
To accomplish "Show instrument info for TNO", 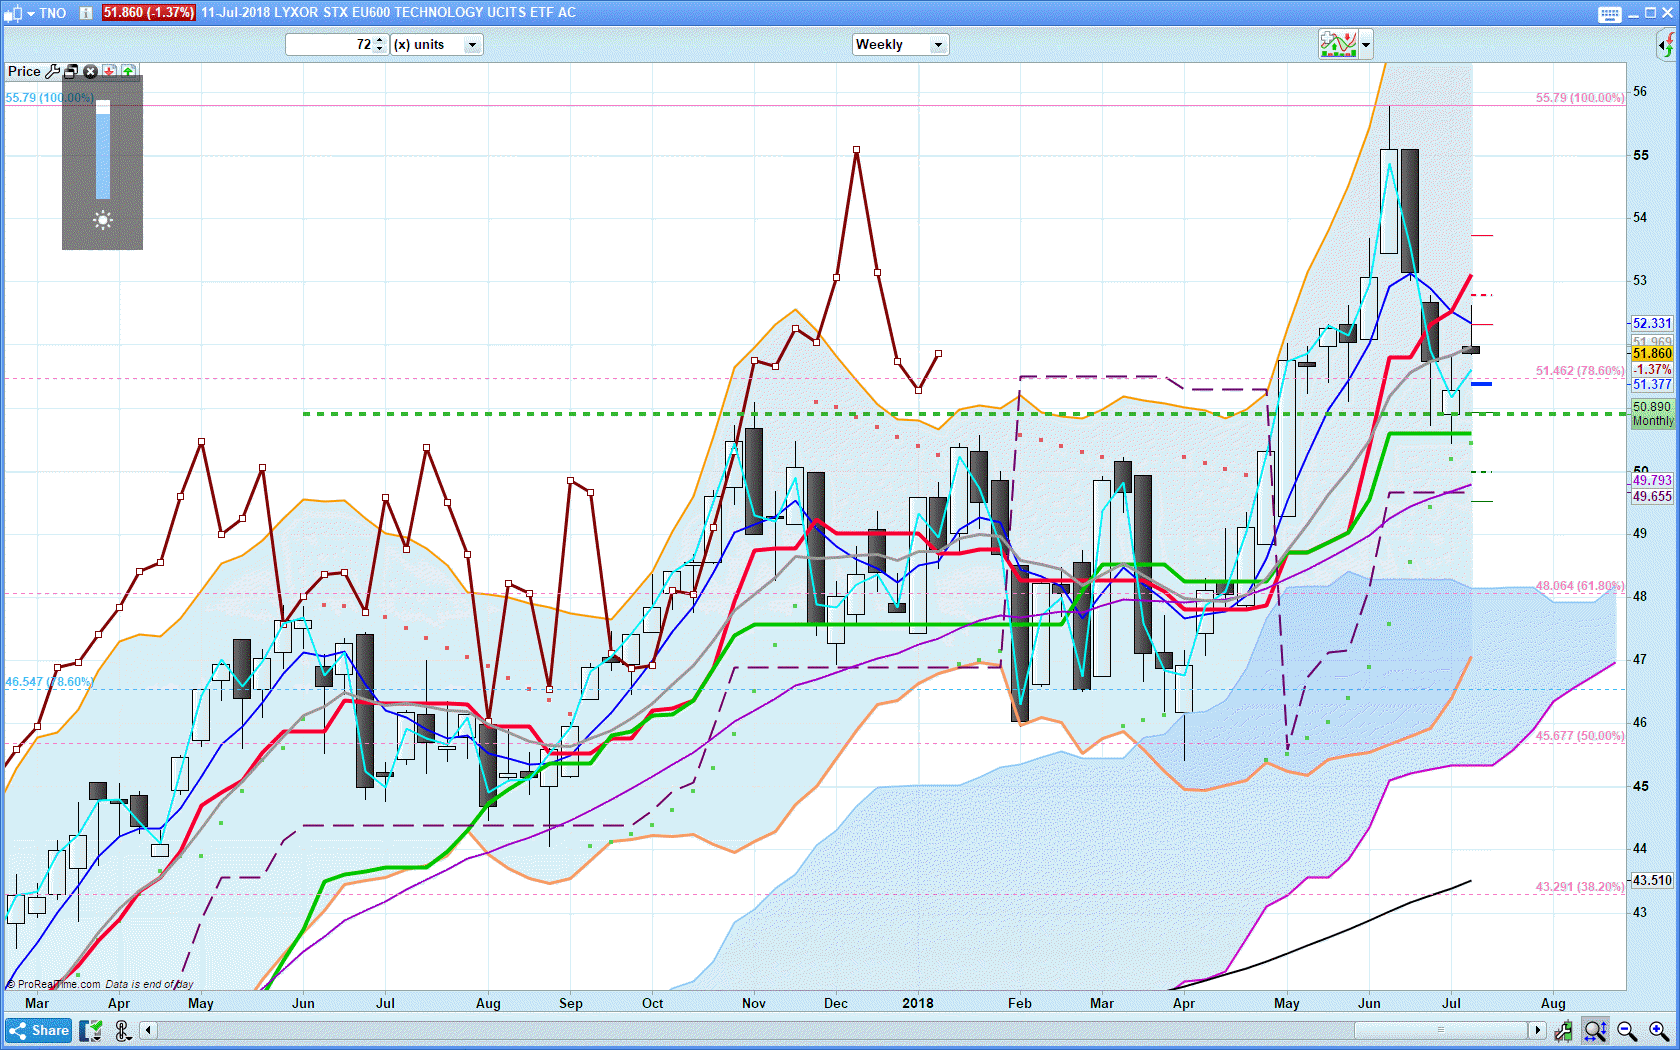I will point(86,13).
